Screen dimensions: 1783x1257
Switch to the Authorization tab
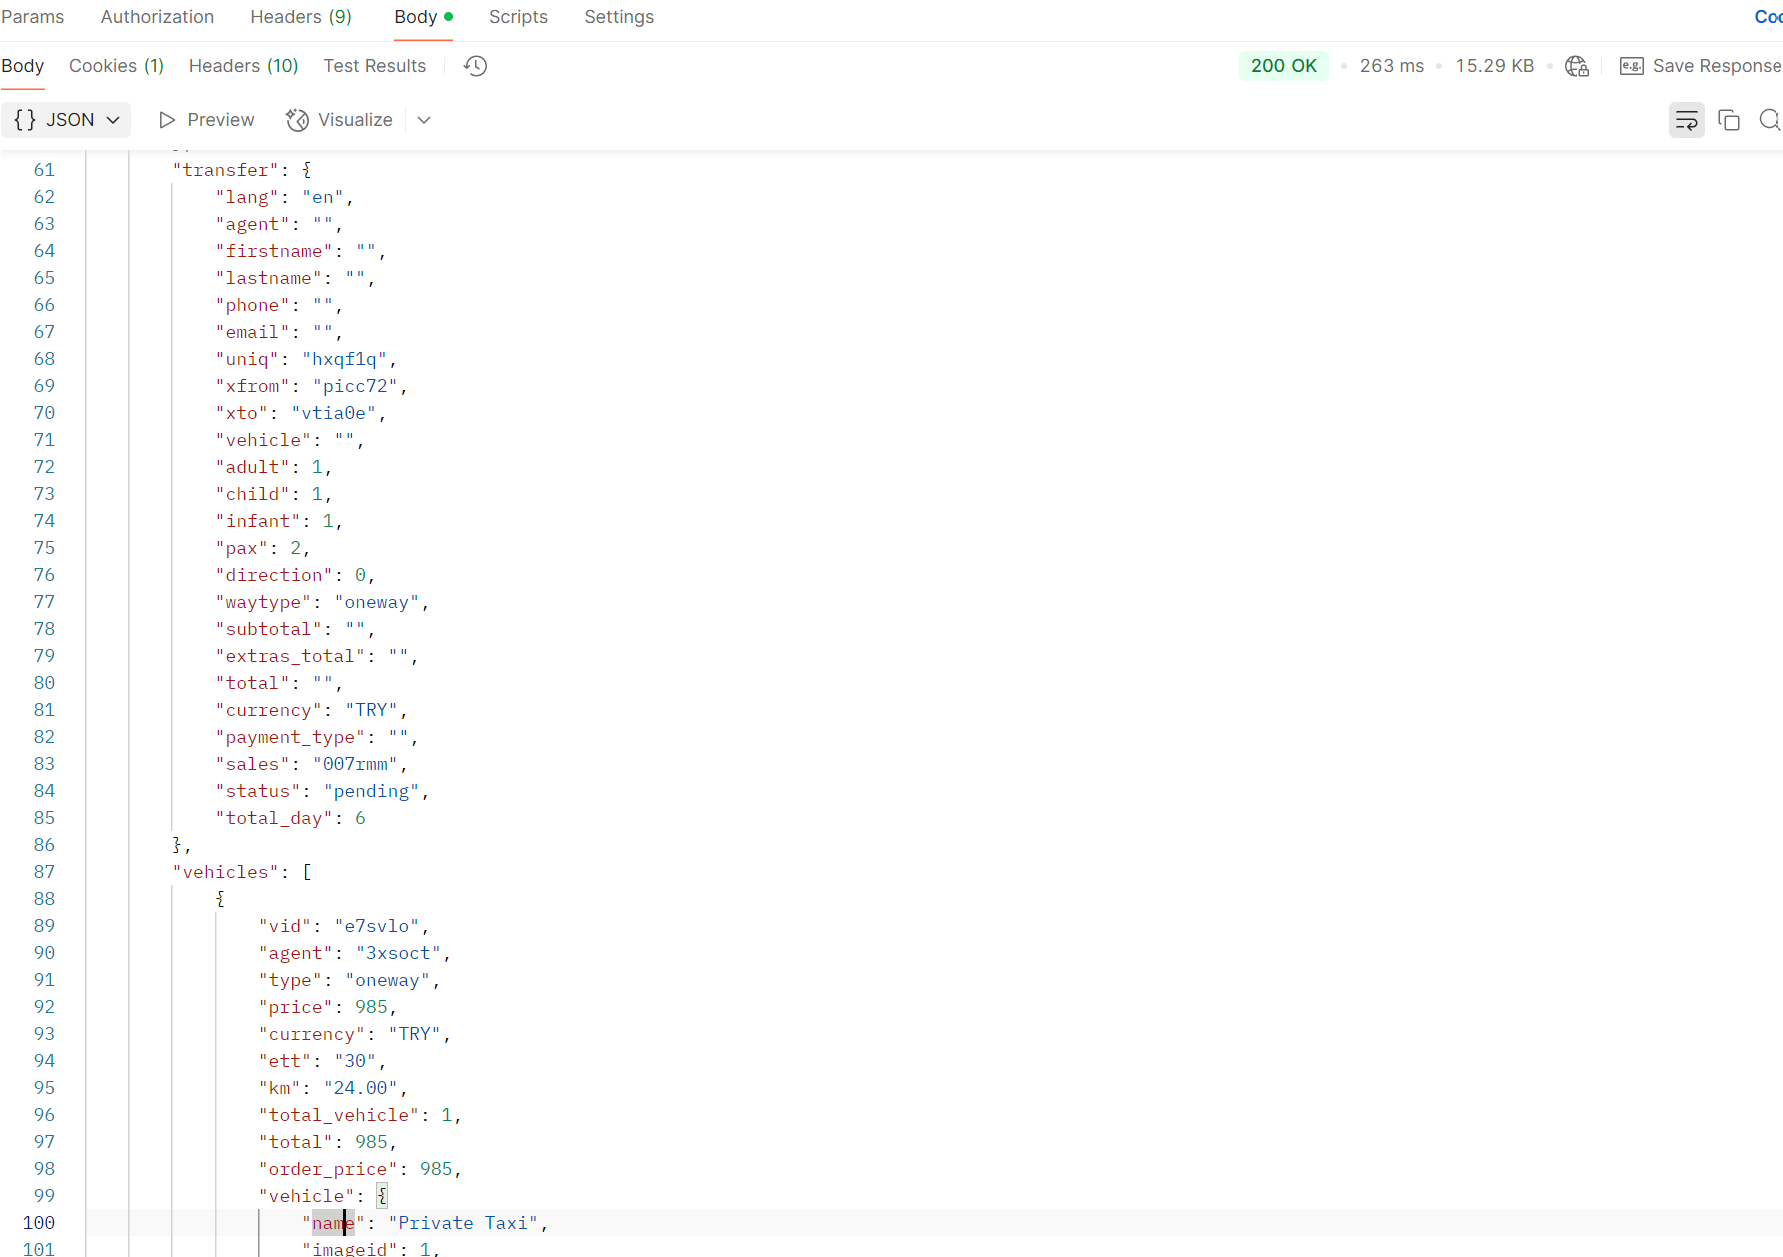tap(157, 17)
